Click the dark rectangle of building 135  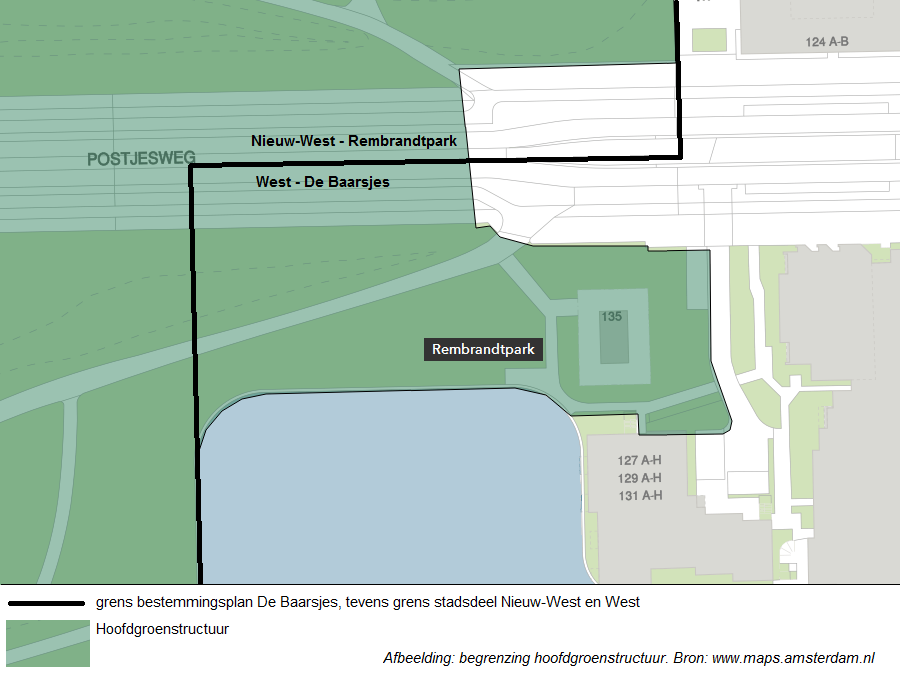pos(614,342)
